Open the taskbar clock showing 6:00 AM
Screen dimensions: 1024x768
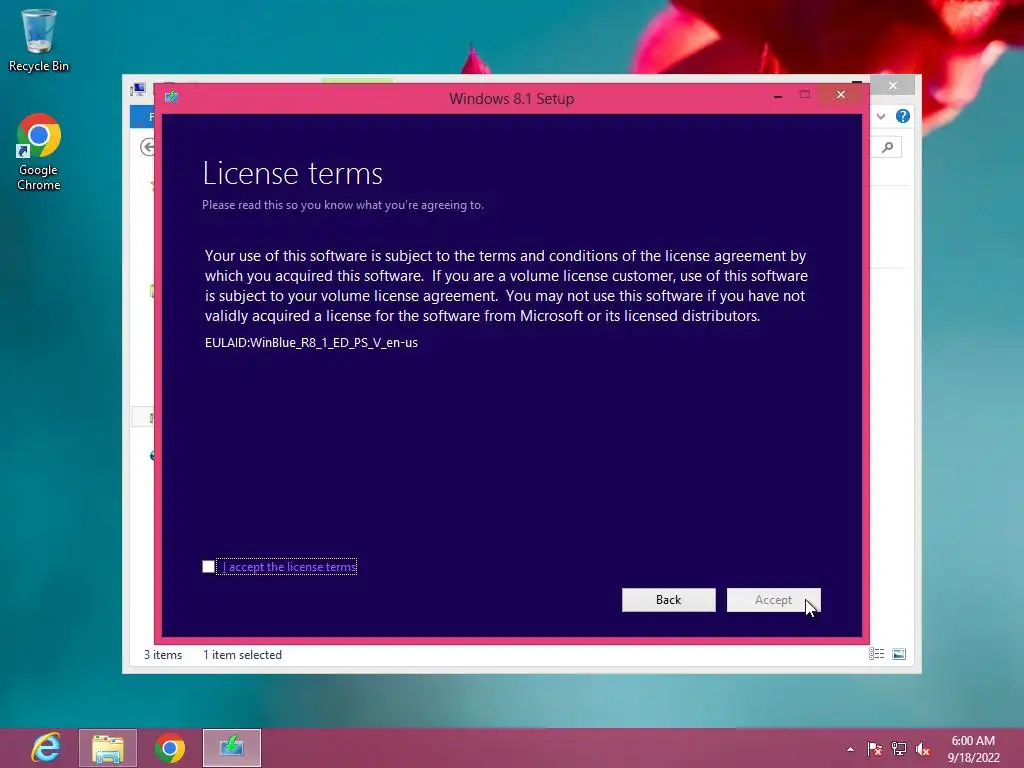pyautogui.click(x=973, y=749)
